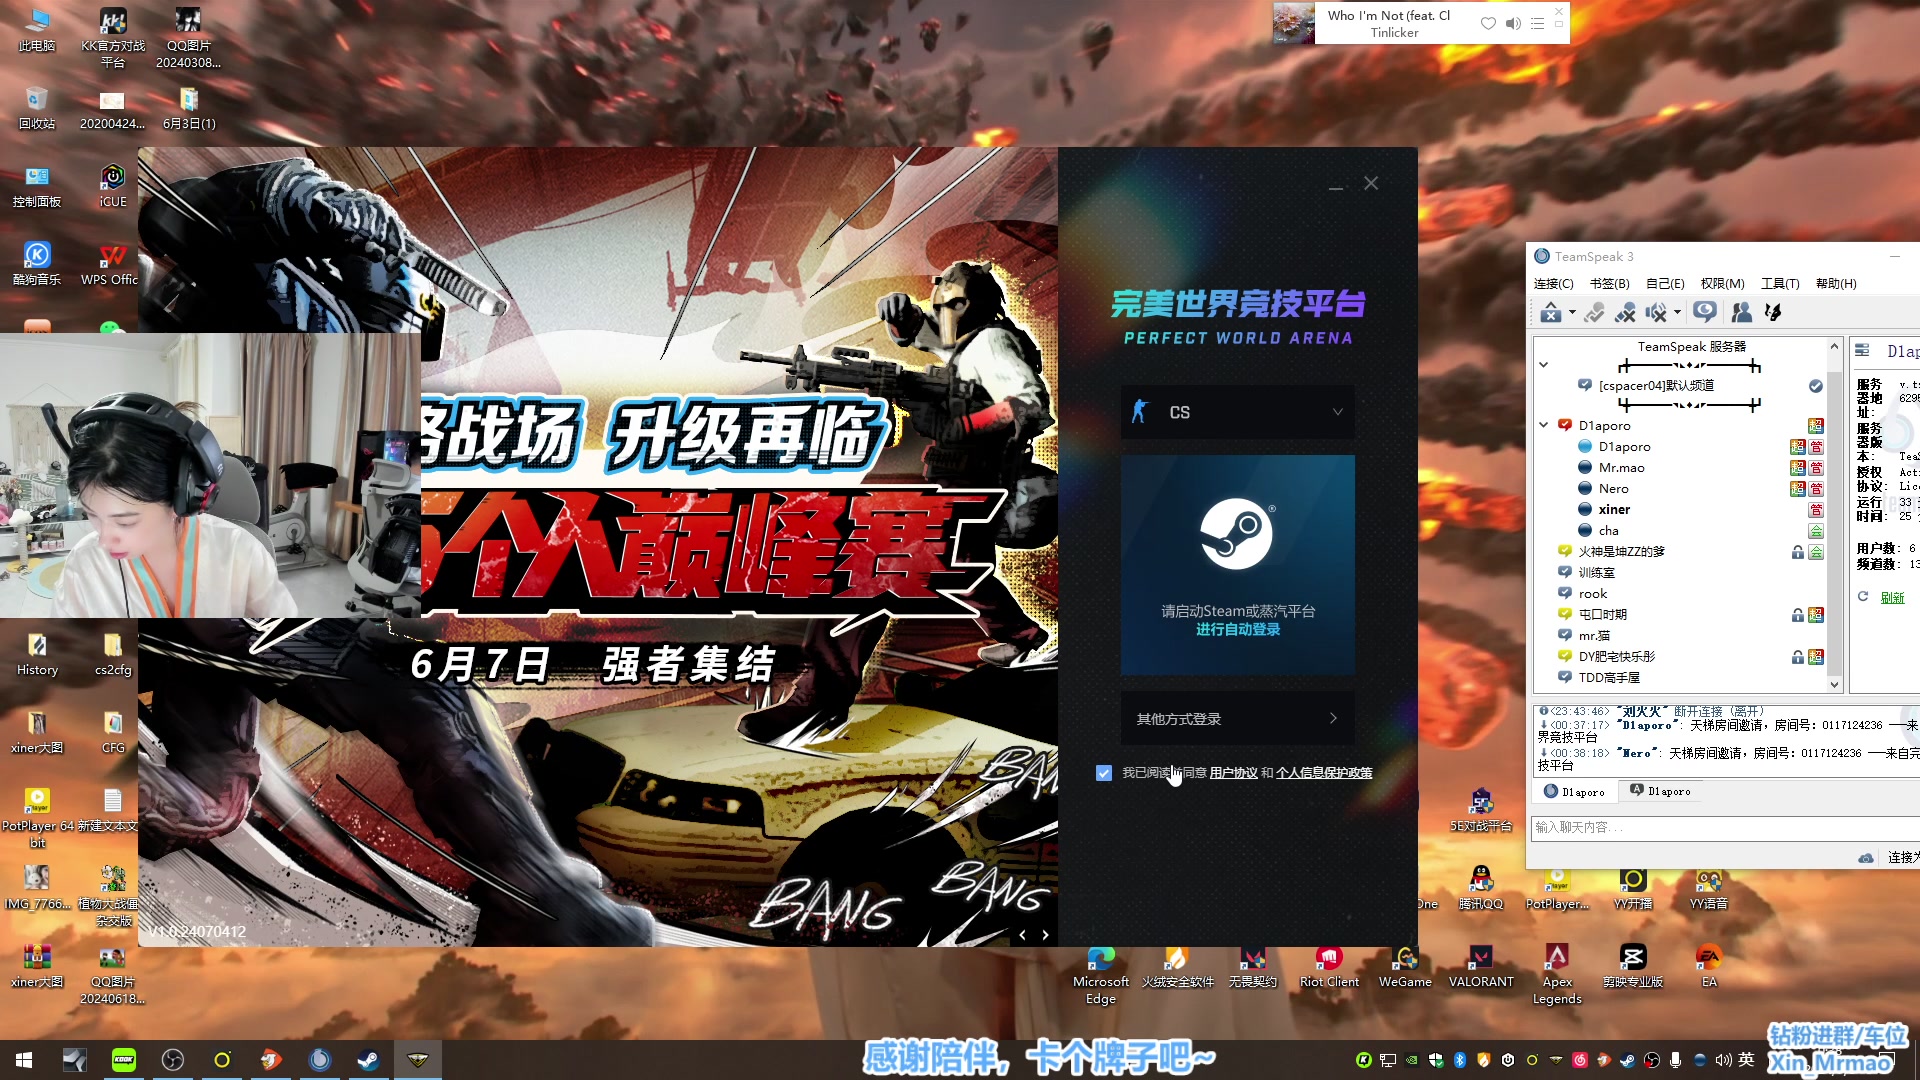Select the rook channel
Viewport: 1920px width, 1080px height.
pos(1593,594)
